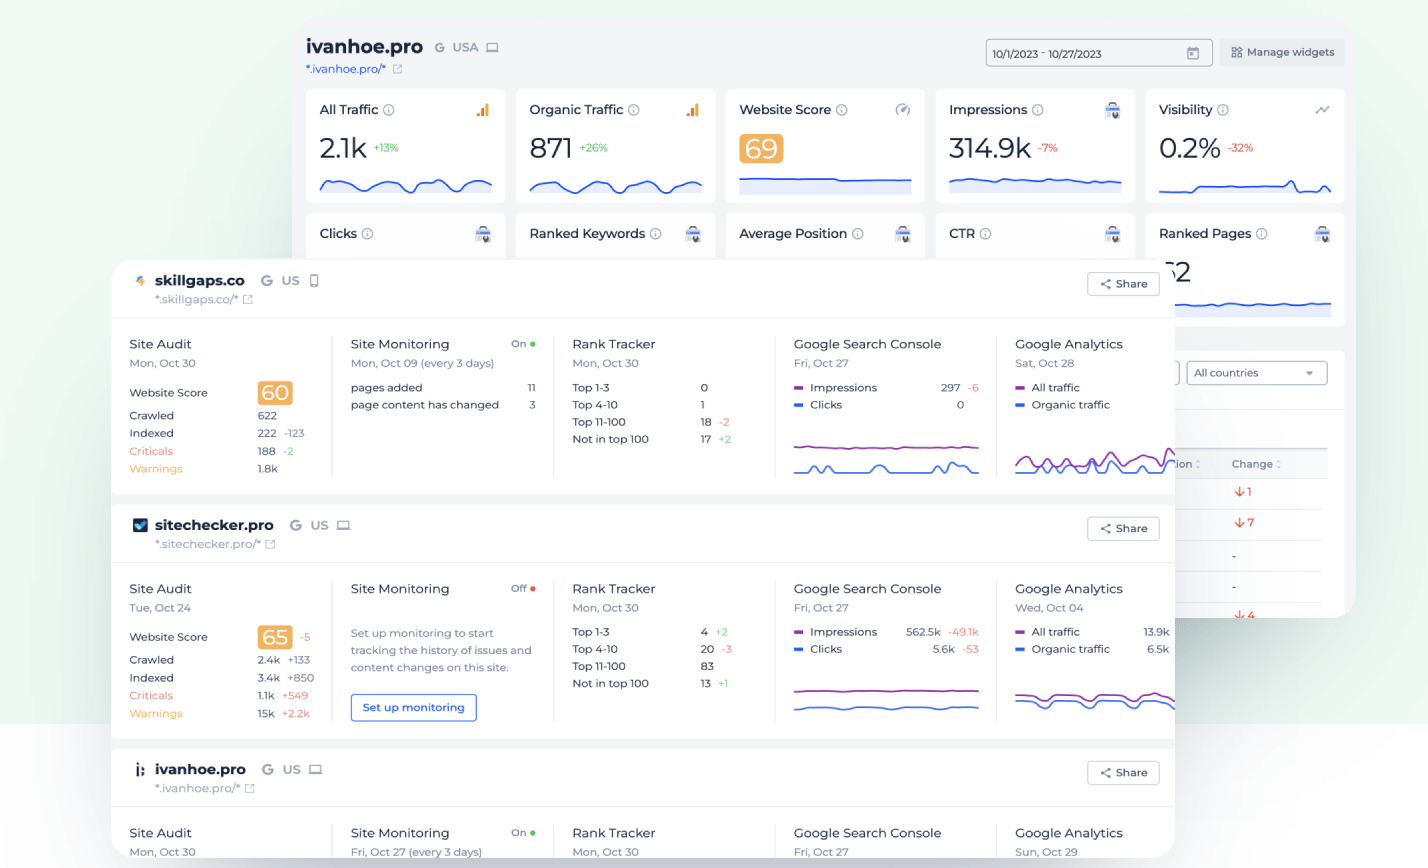The height and width of the screenshot is (868, 1428).
Task: Open the external link icon beside *.ivanhoe.pro/* in the dashboard header
Action: pyautogui.click(x=397, y=69)
